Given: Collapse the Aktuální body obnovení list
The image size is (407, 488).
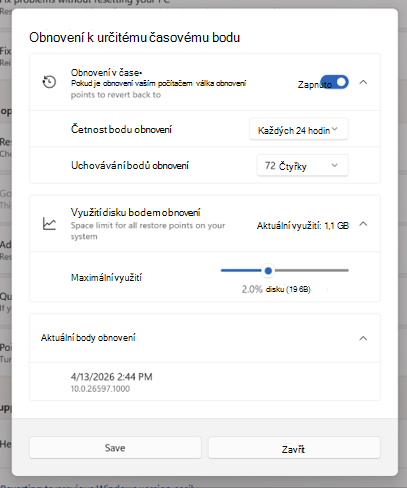Looking at the screenshot, I should coord(363,338).
